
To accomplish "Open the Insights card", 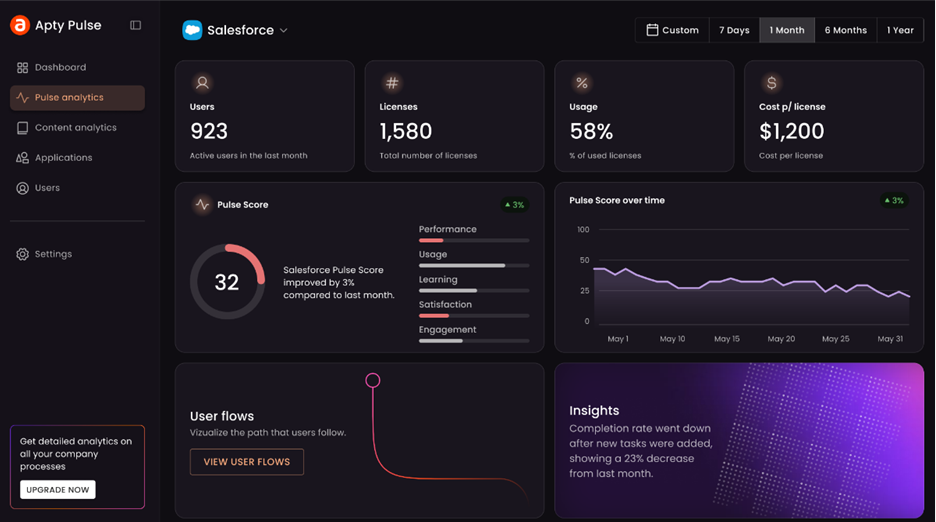I will (x=739, y=441).
